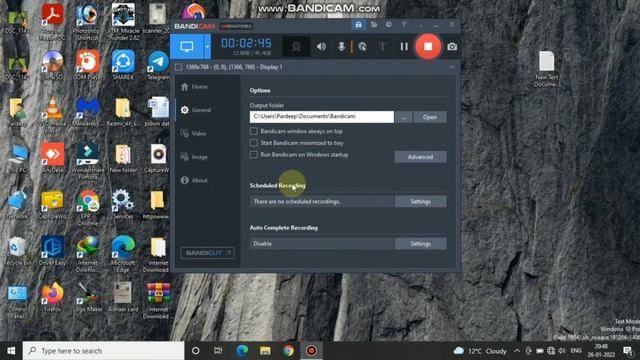The image size is (640, 360).
Task: Open Task View from the taskbar
Action: pyautogui.click(x=218, y=351)
